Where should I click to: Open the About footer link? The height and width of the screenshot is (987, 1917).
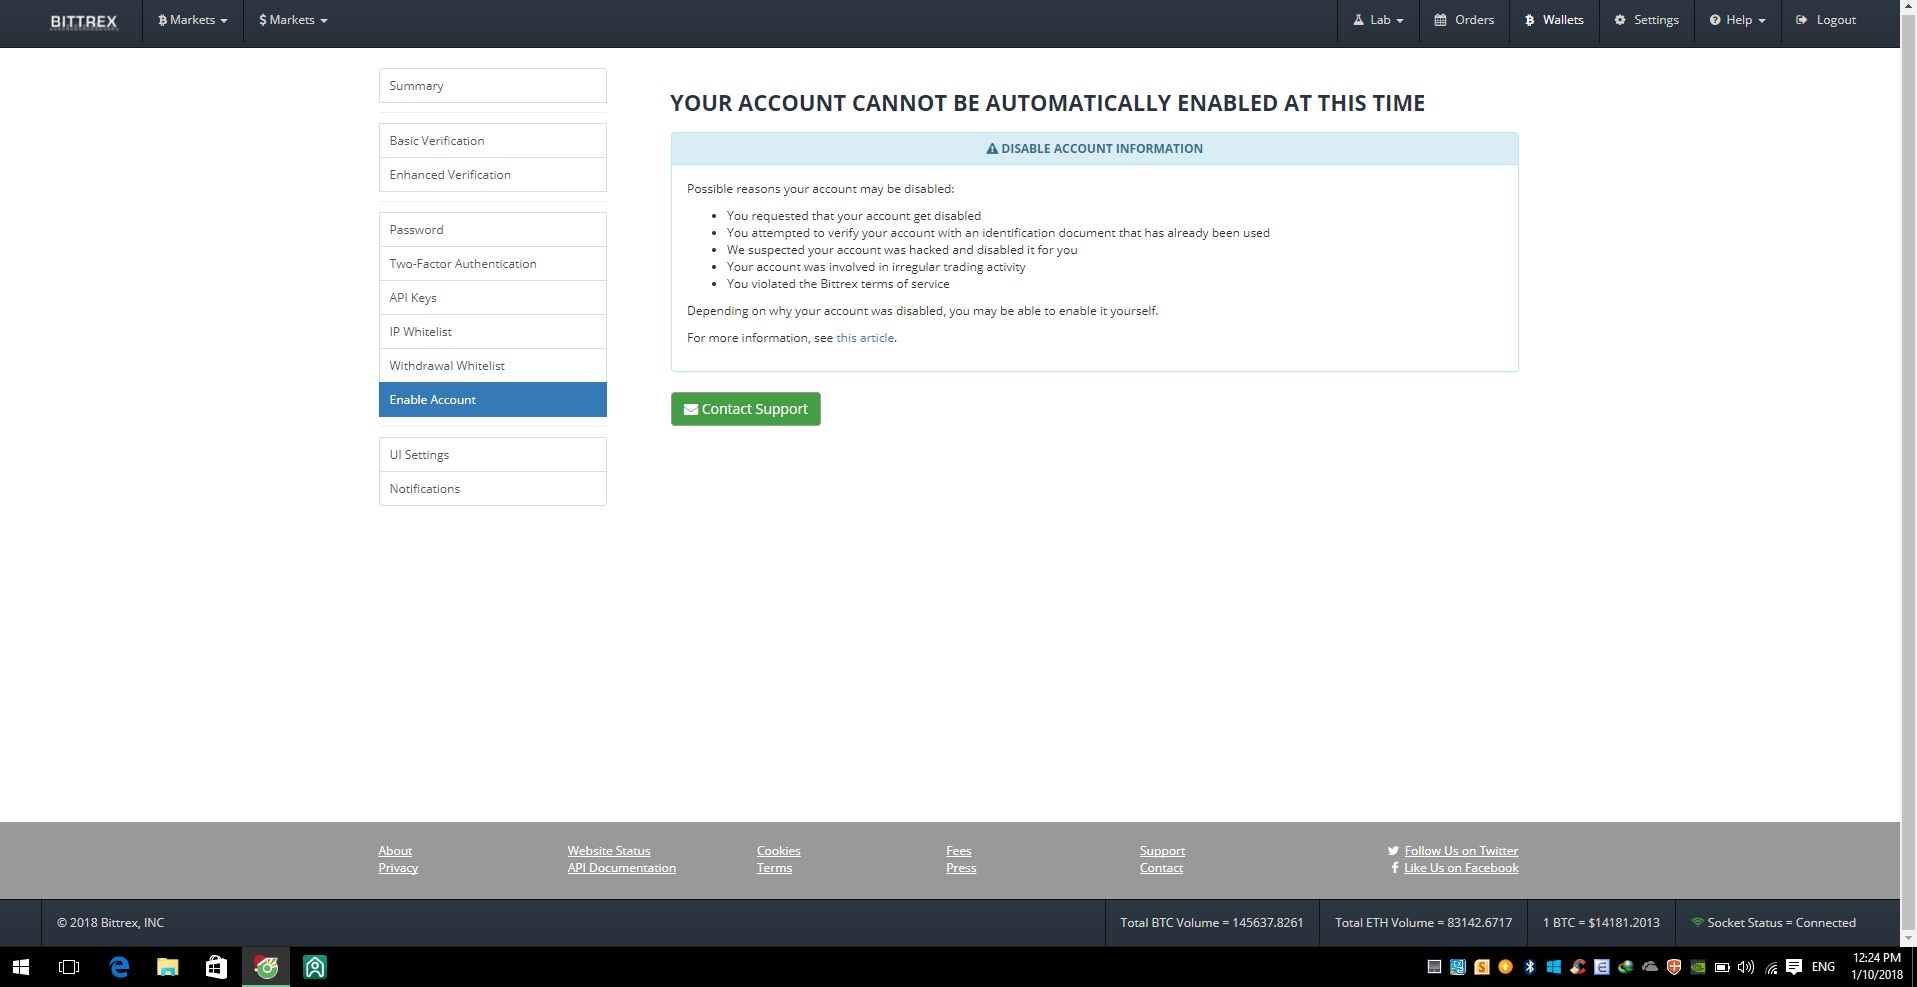(x=395, y=851)
